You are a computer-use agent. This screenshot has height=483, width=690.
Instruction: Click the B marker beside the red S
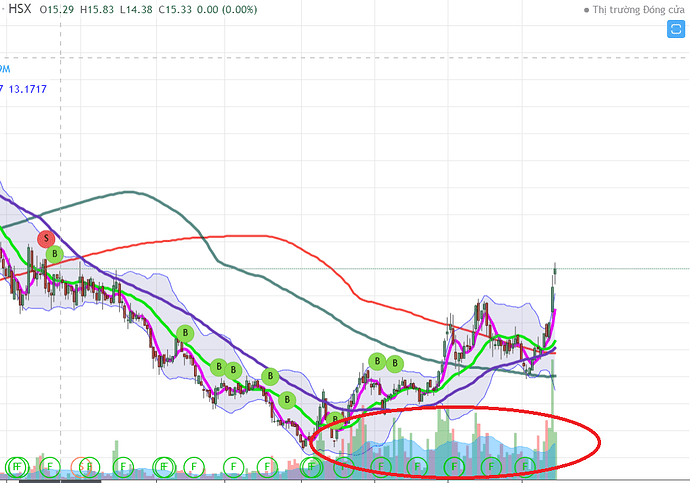55,254
